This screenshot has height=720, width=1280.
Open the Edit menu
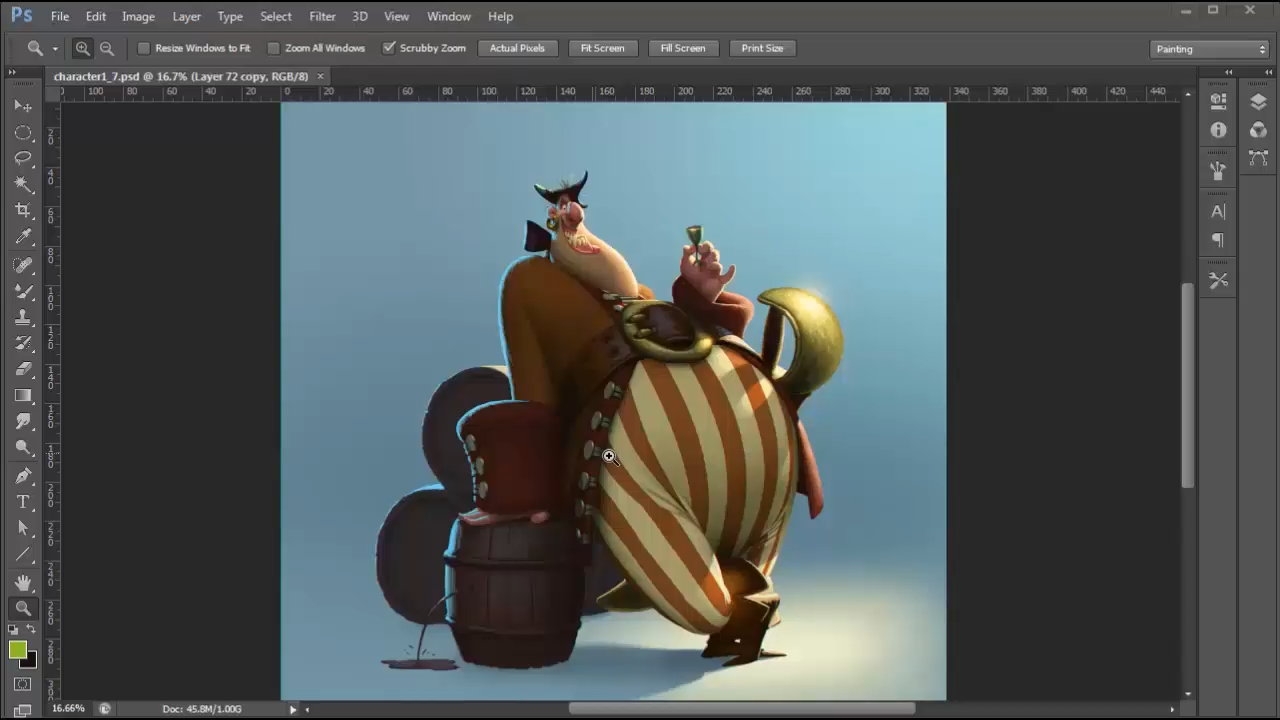96,16
